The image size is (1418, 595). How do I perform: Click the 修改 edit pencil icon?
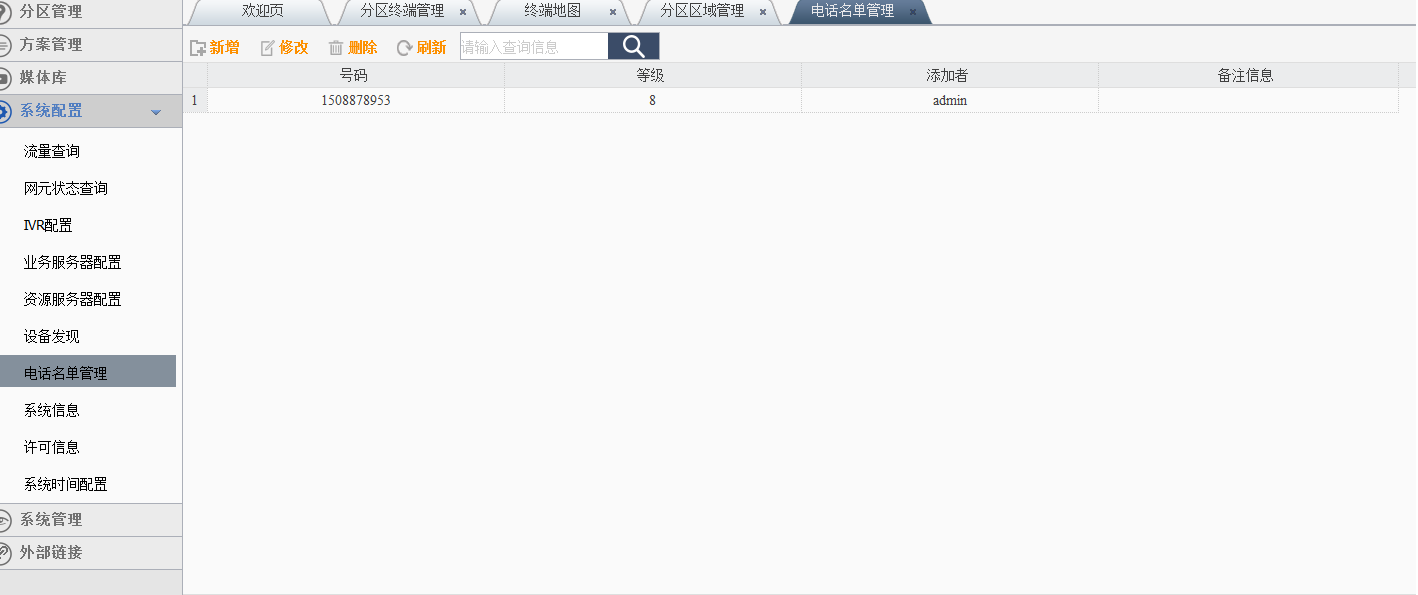[x=267, y=48]
